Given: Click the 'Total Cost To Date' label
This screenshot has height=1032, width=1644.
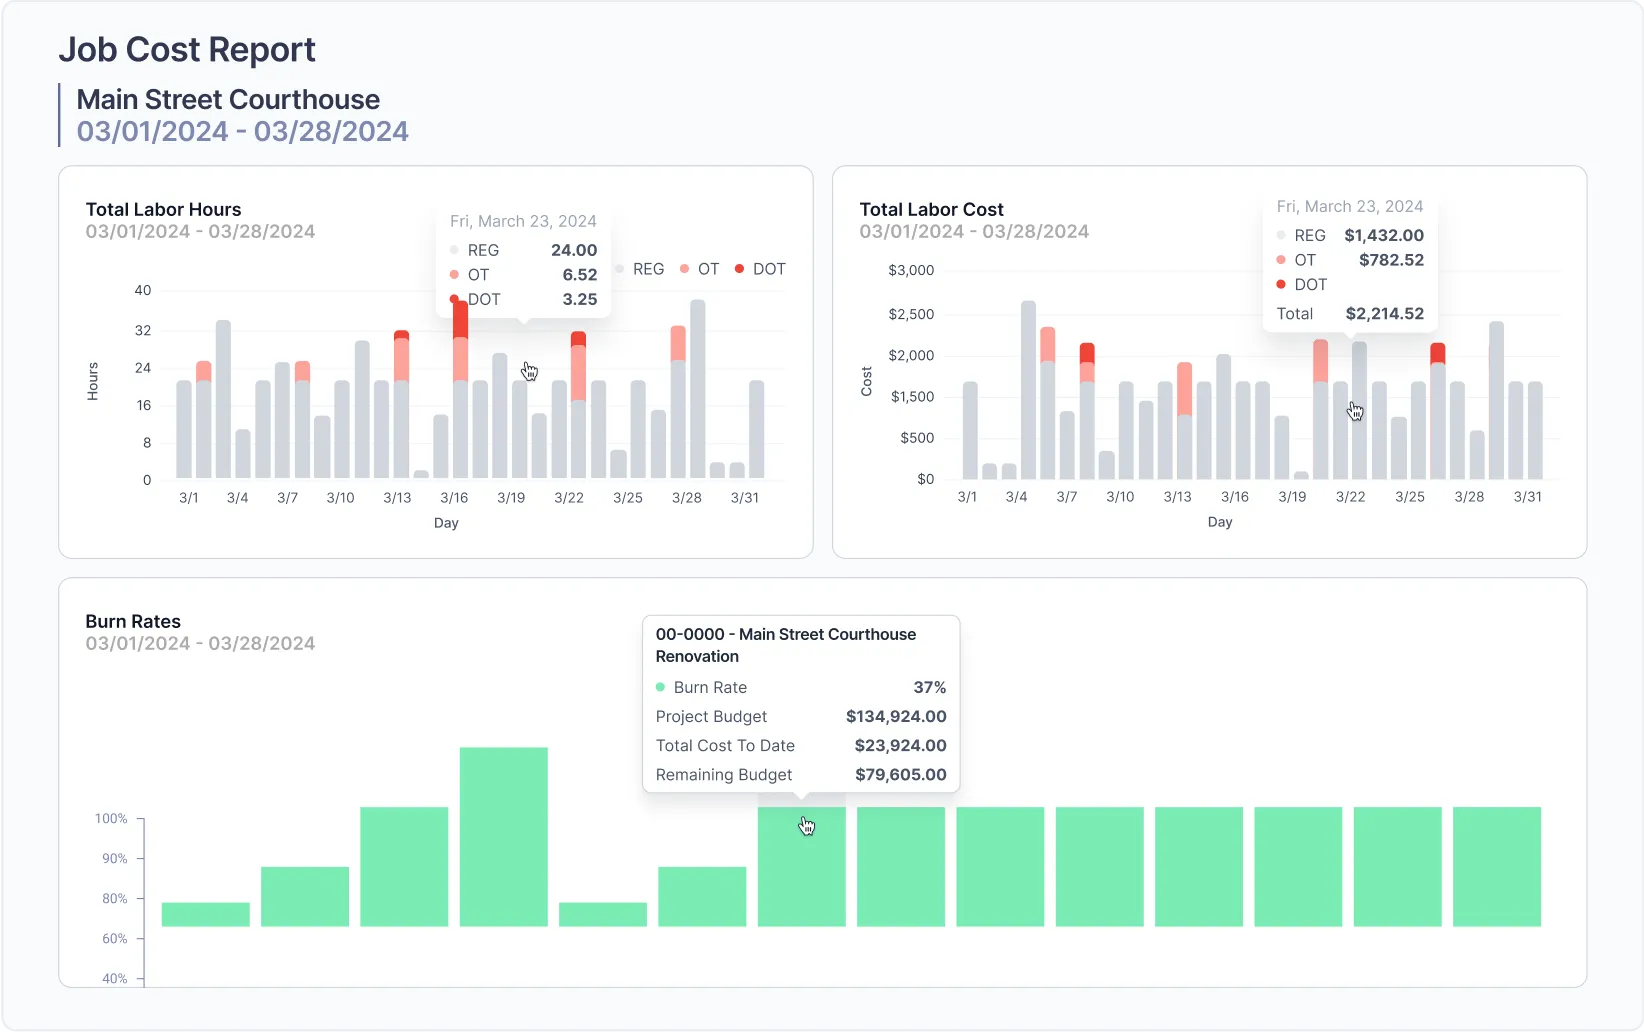Looking at the screenshot, I should coord(725,745).
